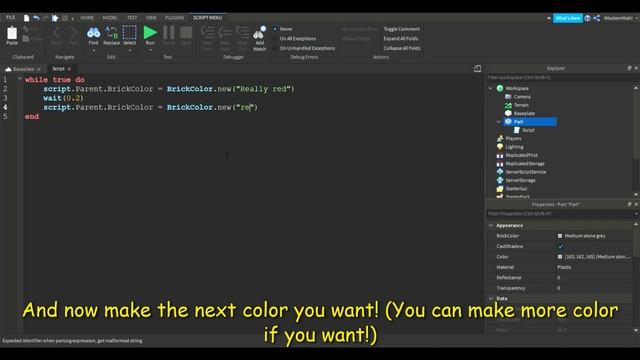Select ServerScriptService in the Explorer
Screen dimensions: 640x360
pos(525,172)
